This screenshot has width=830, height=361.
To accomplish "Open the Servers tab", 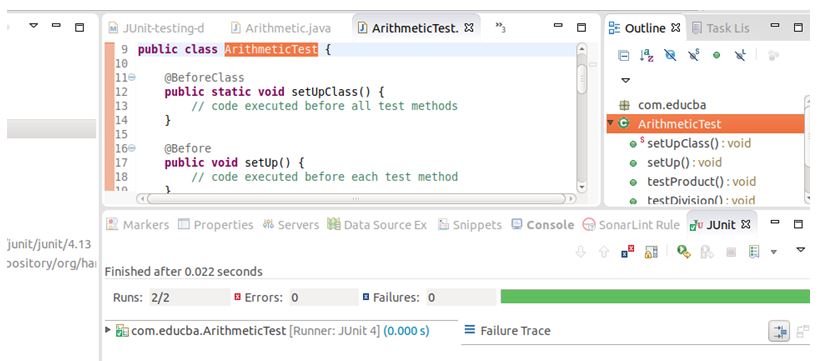I will coord(291,225).
